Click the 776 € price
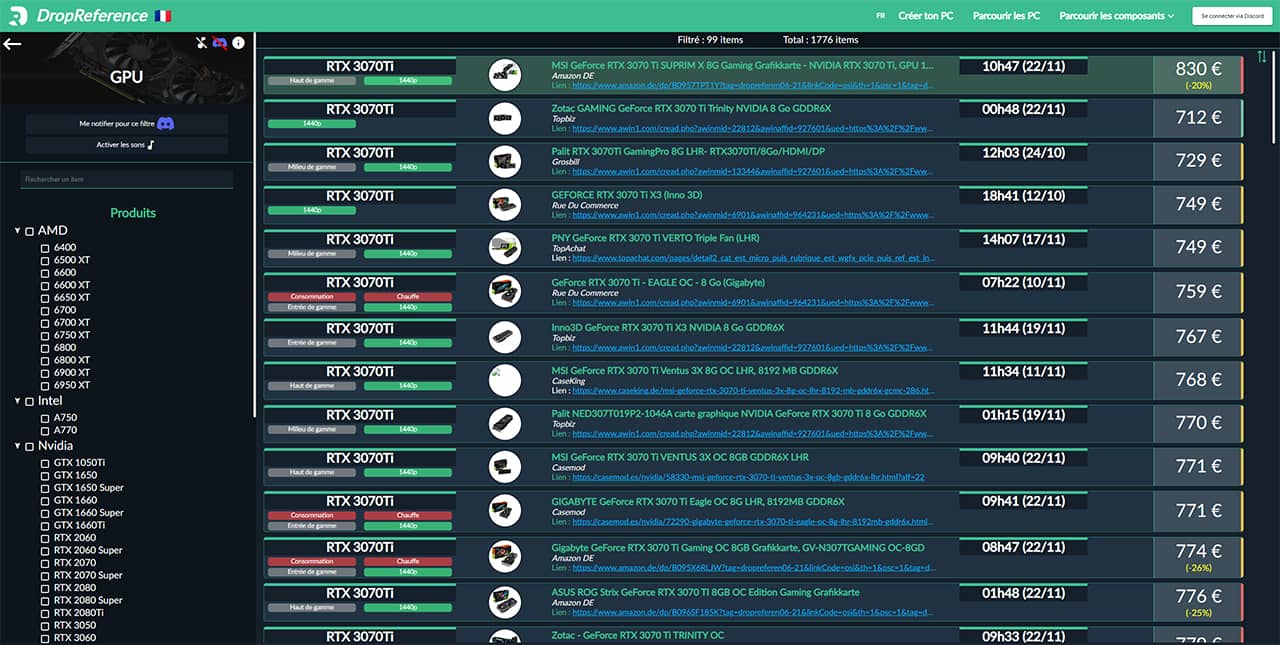Viewport: 1280px width, 645px height. (1198, 596)
